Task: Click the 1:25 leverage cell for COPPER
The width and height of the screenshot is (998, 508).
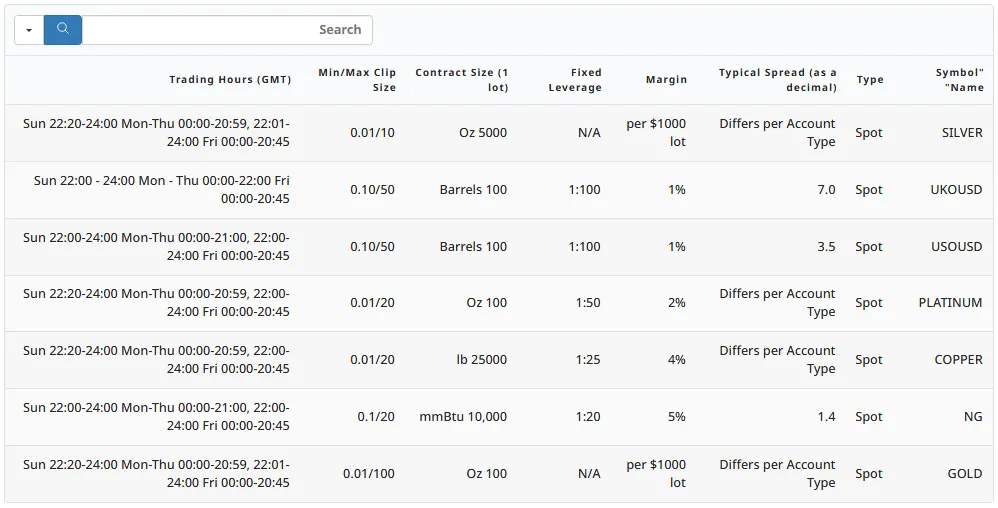Action: tap(588, 360)
